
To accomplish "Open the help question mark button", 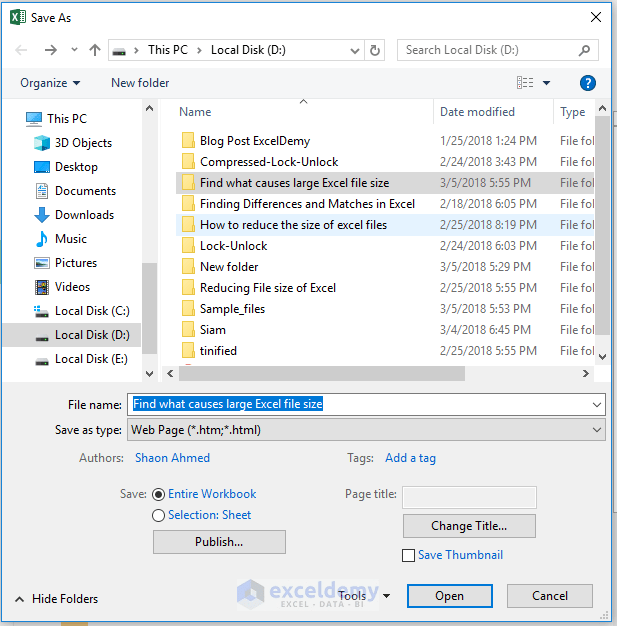I will tap(587, 83).
